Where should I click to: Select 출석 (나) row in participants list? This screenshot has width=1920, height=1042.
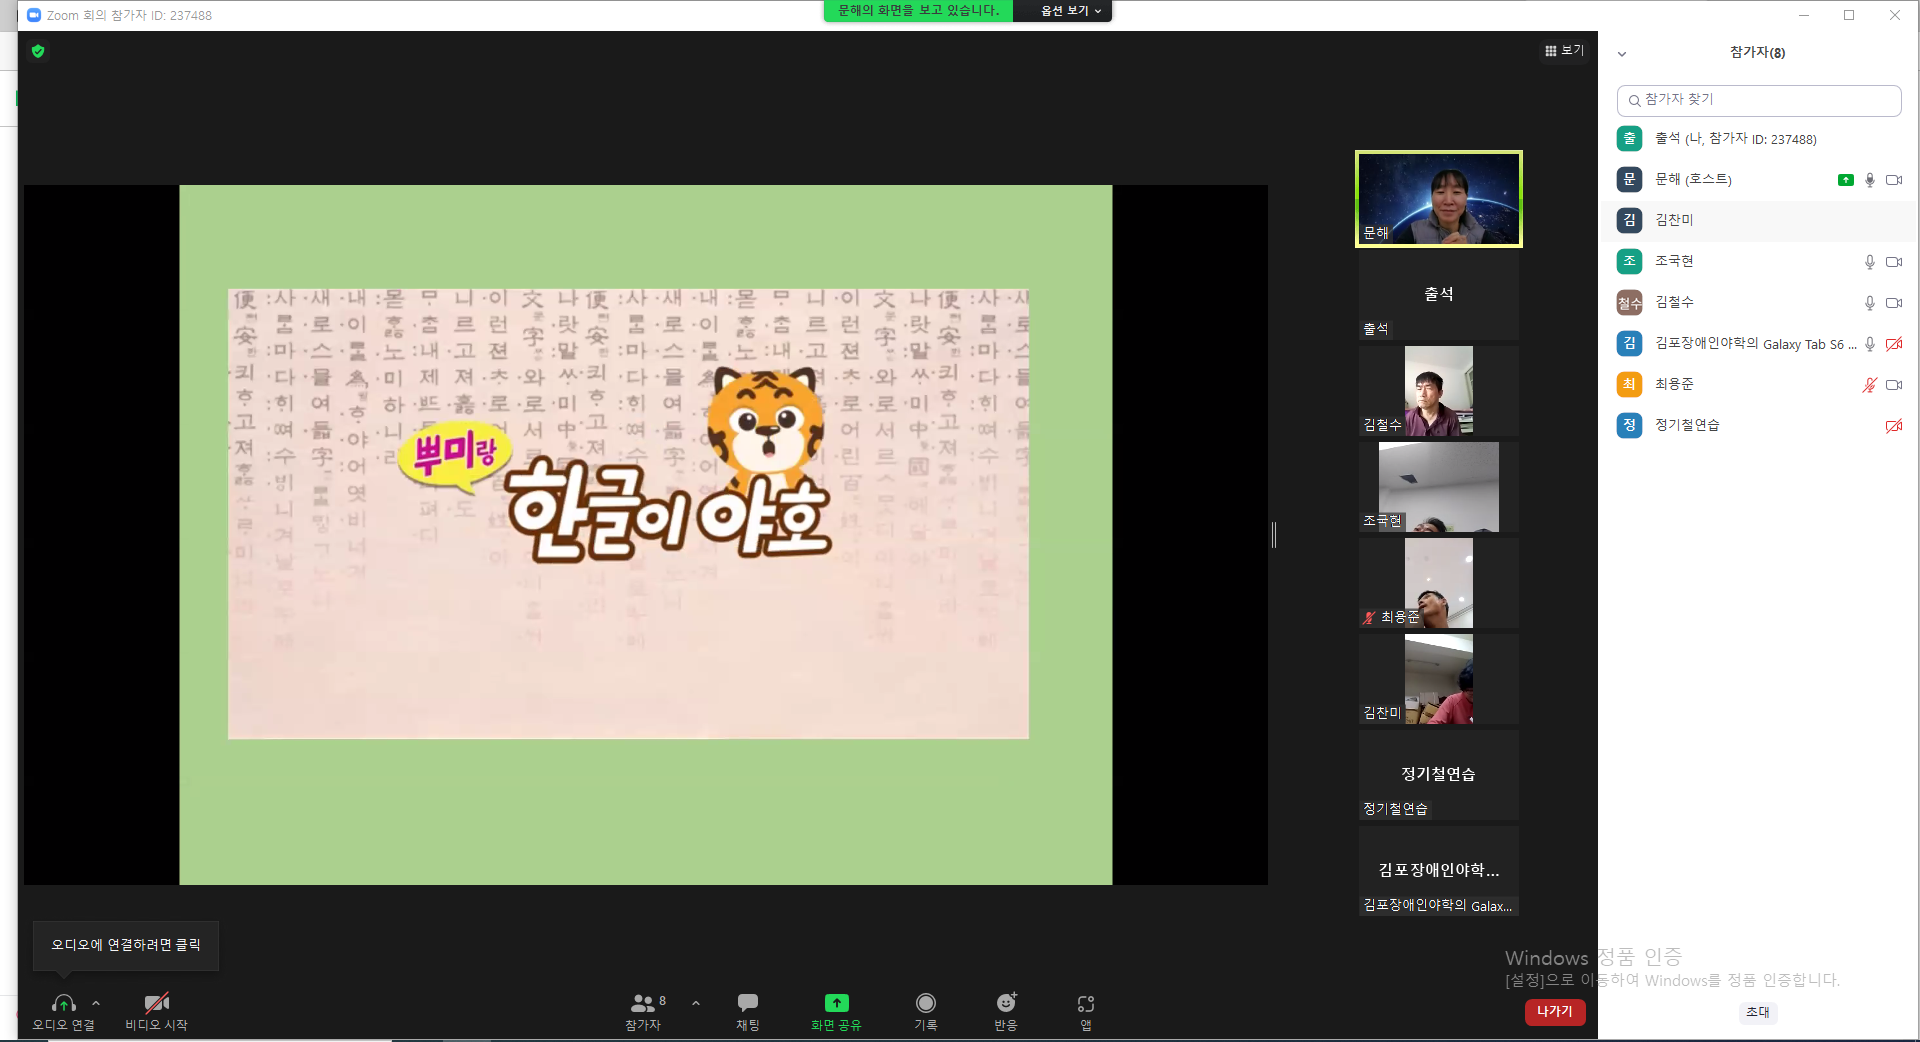tap(1758, 139)
